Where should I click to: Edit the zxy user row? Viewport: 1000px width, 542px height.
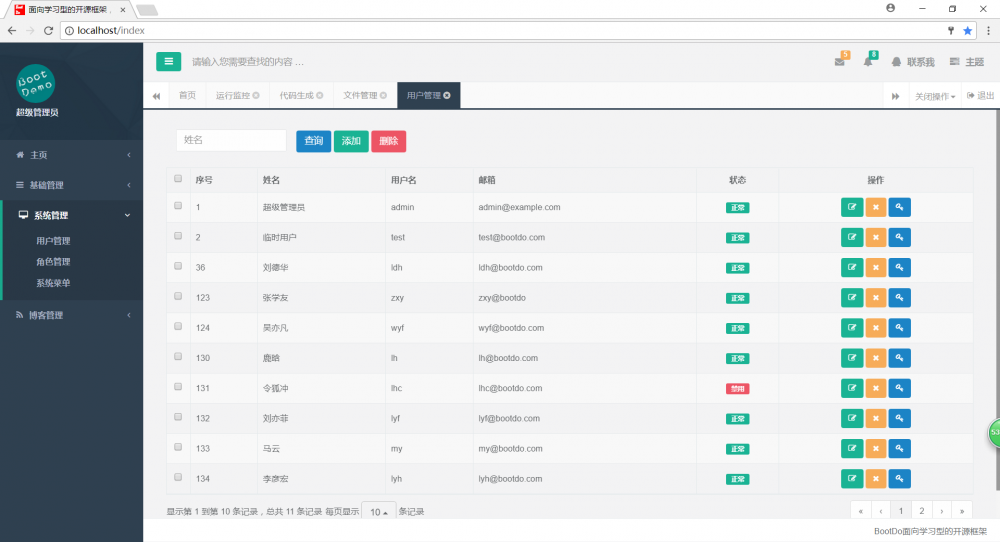pyautogui.click(x=852, y=298)
